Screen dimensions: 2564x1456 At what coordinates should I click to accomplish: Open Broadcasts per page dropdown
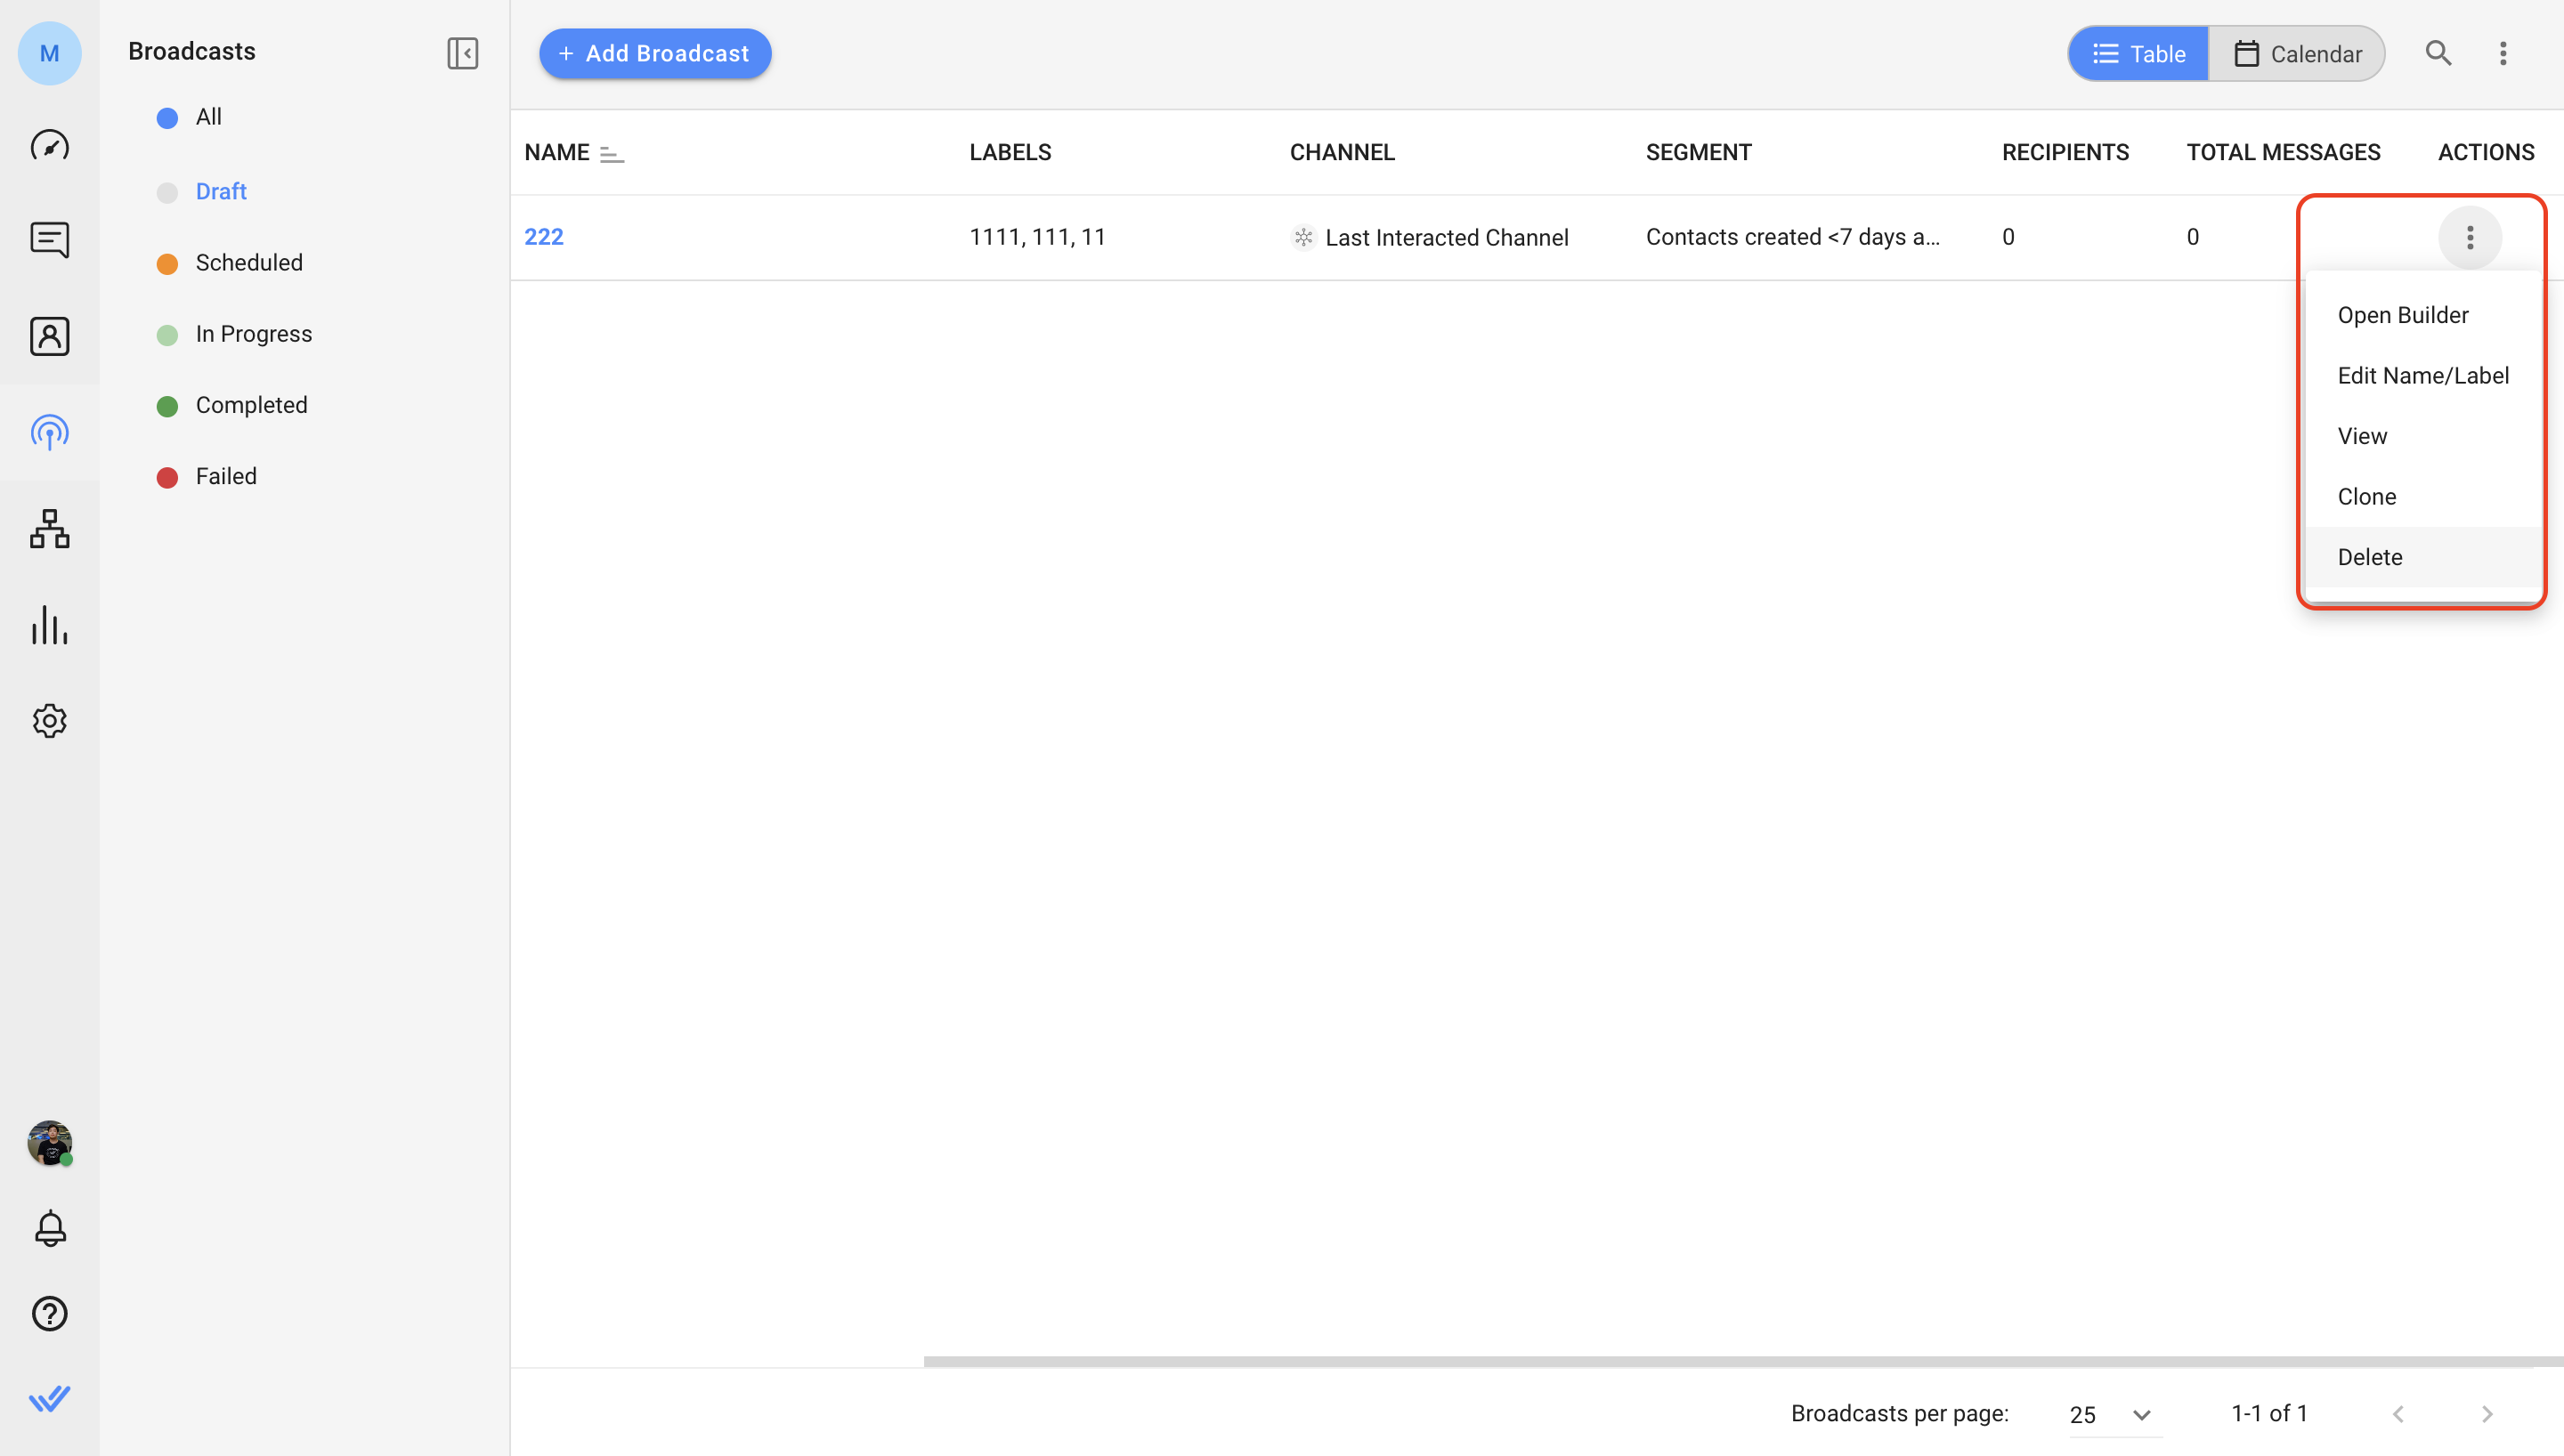2112,1414
